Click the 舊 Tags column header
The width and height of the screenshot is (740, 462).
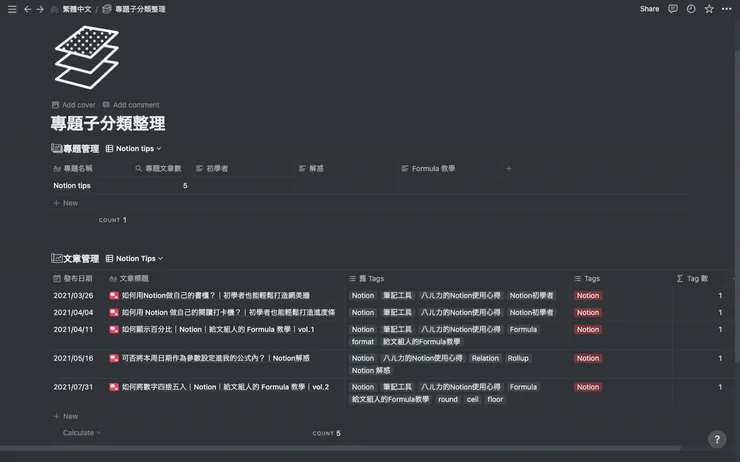point(367,278)
